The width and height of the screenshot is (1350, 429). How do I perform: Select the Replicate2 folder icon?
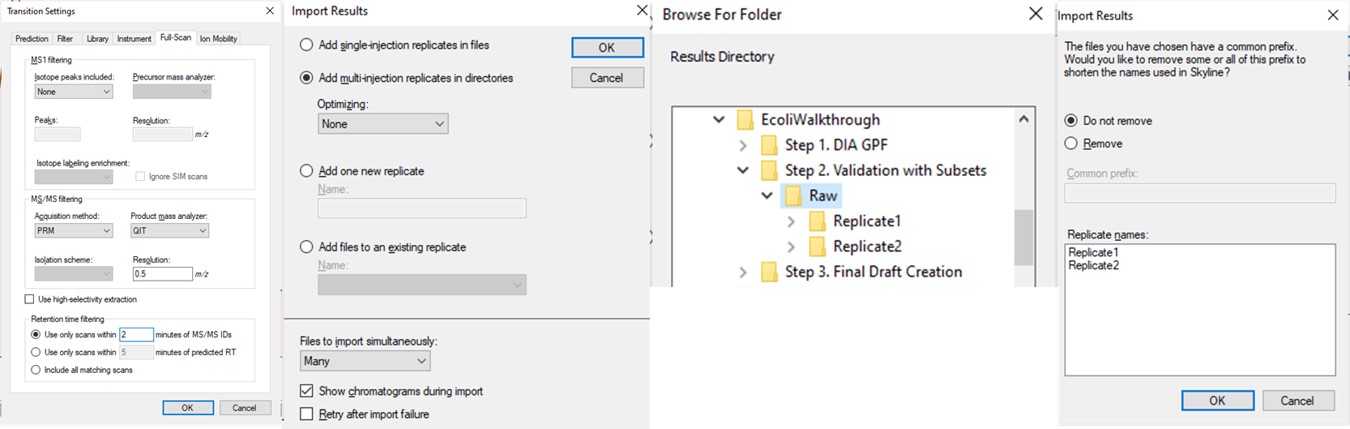[x=817, y=246]
